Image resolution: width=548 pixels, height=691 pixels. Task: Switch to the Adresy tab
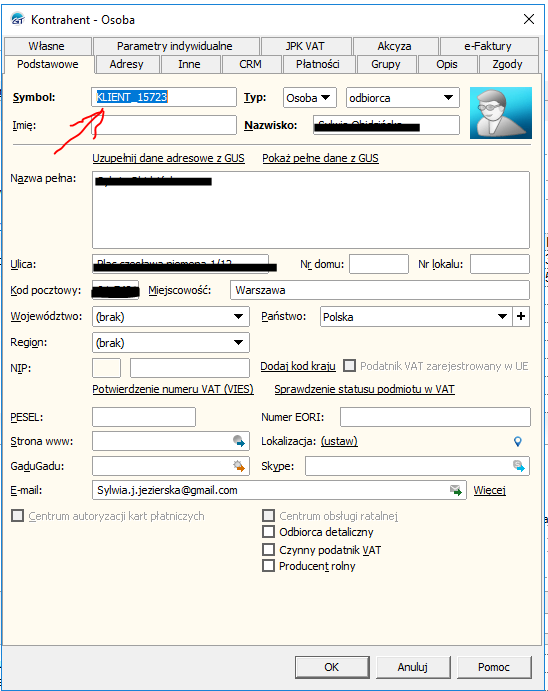(126, 64)
